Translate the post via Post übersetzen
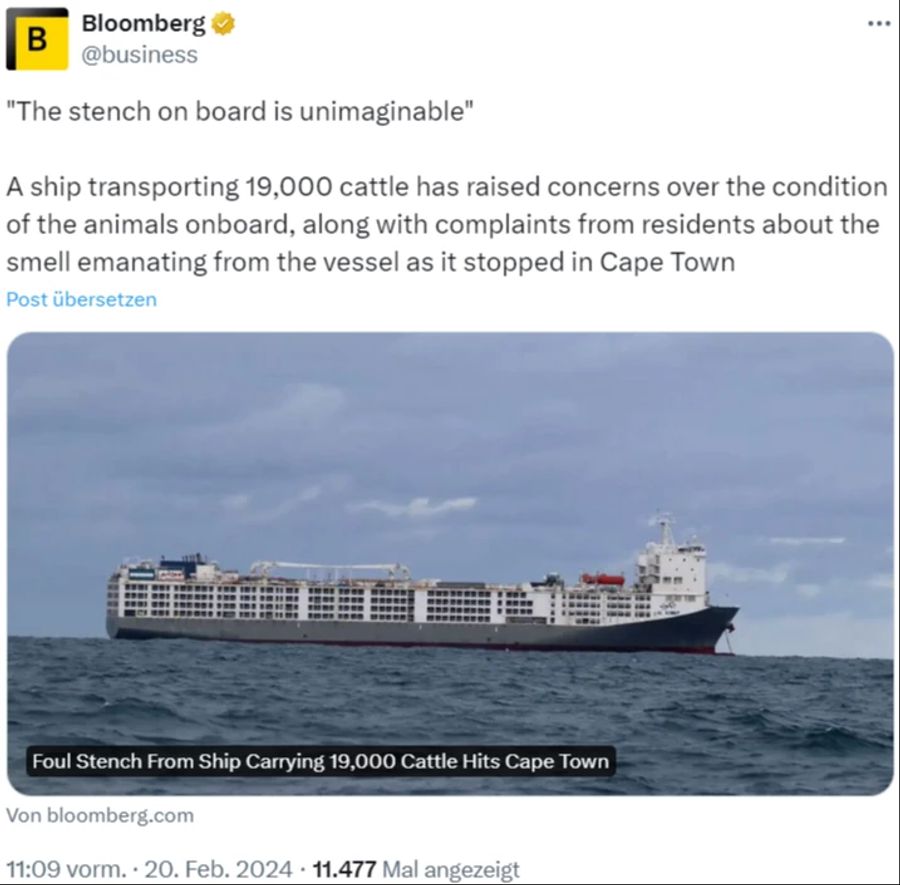 click(82, 300)
